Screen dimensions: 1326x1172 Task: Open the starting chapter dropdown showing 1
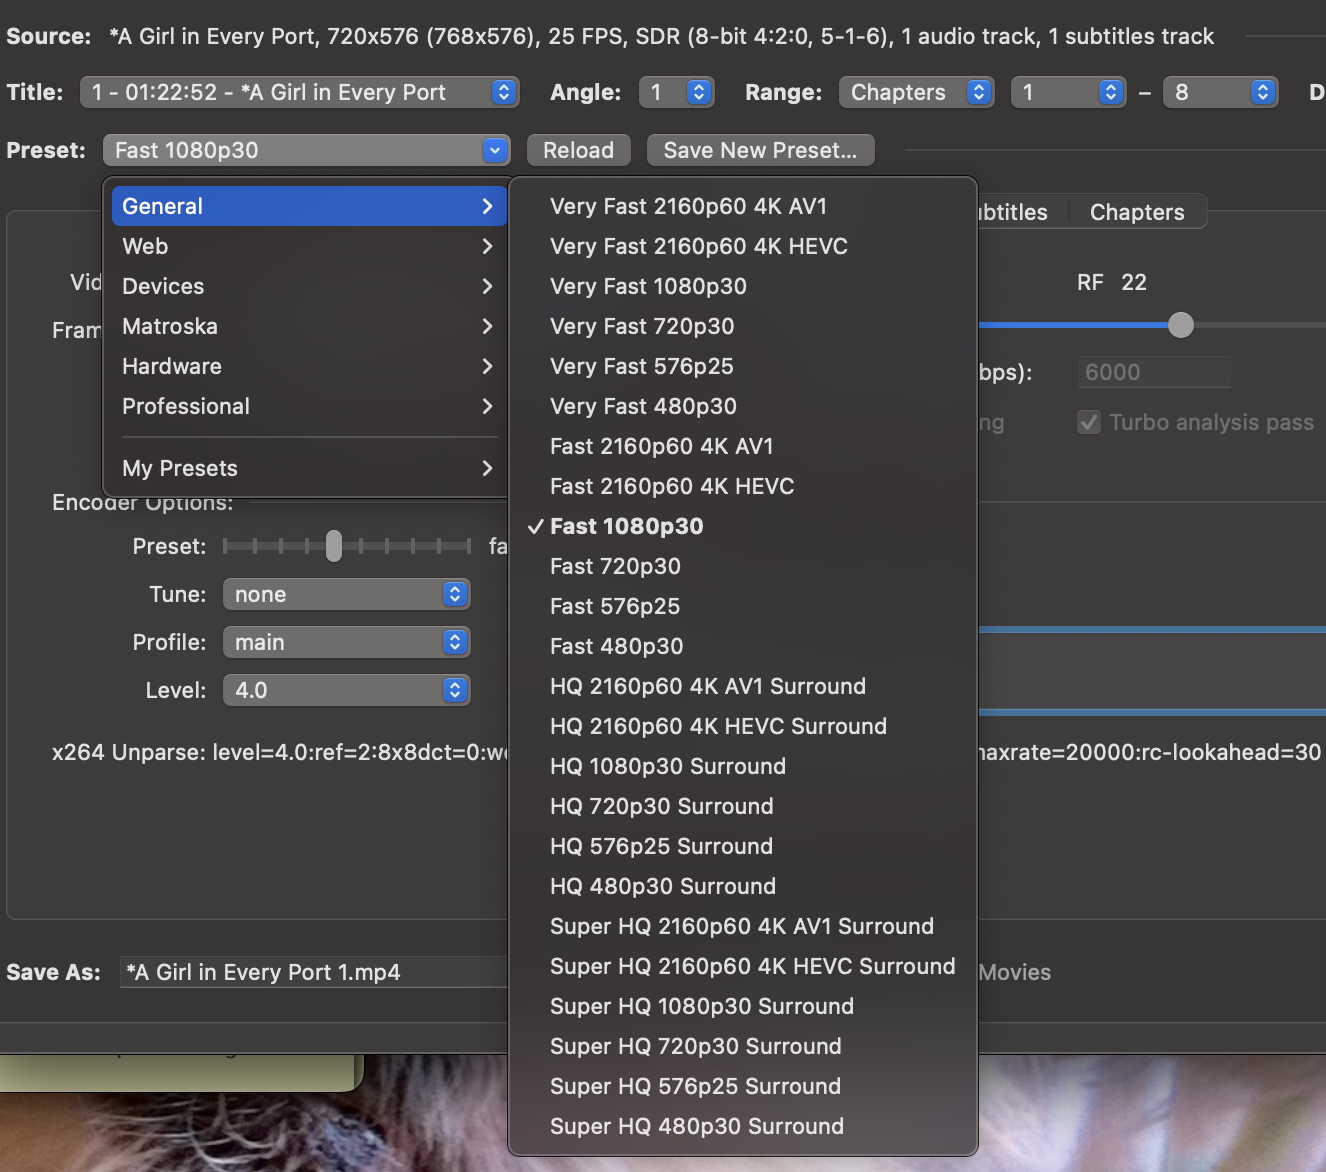tap(1068, 92)
